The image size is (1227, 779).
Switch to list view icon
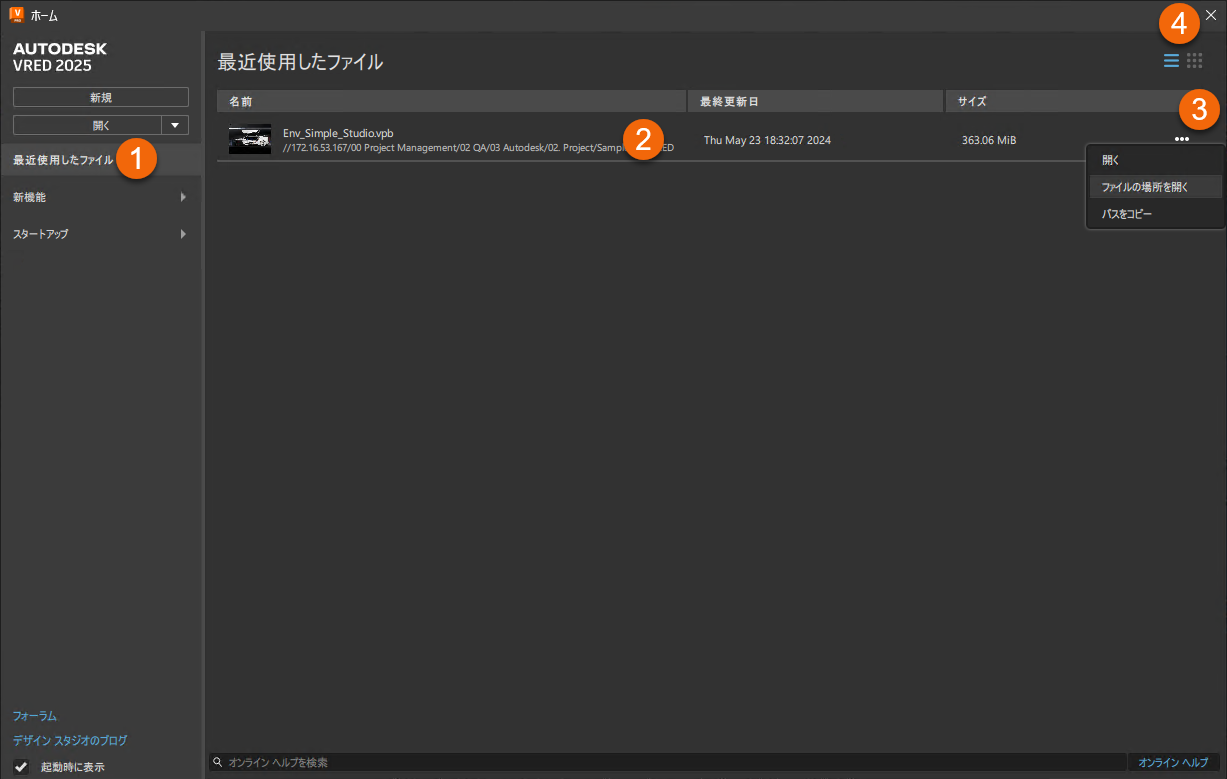[x=1171, y=61]
